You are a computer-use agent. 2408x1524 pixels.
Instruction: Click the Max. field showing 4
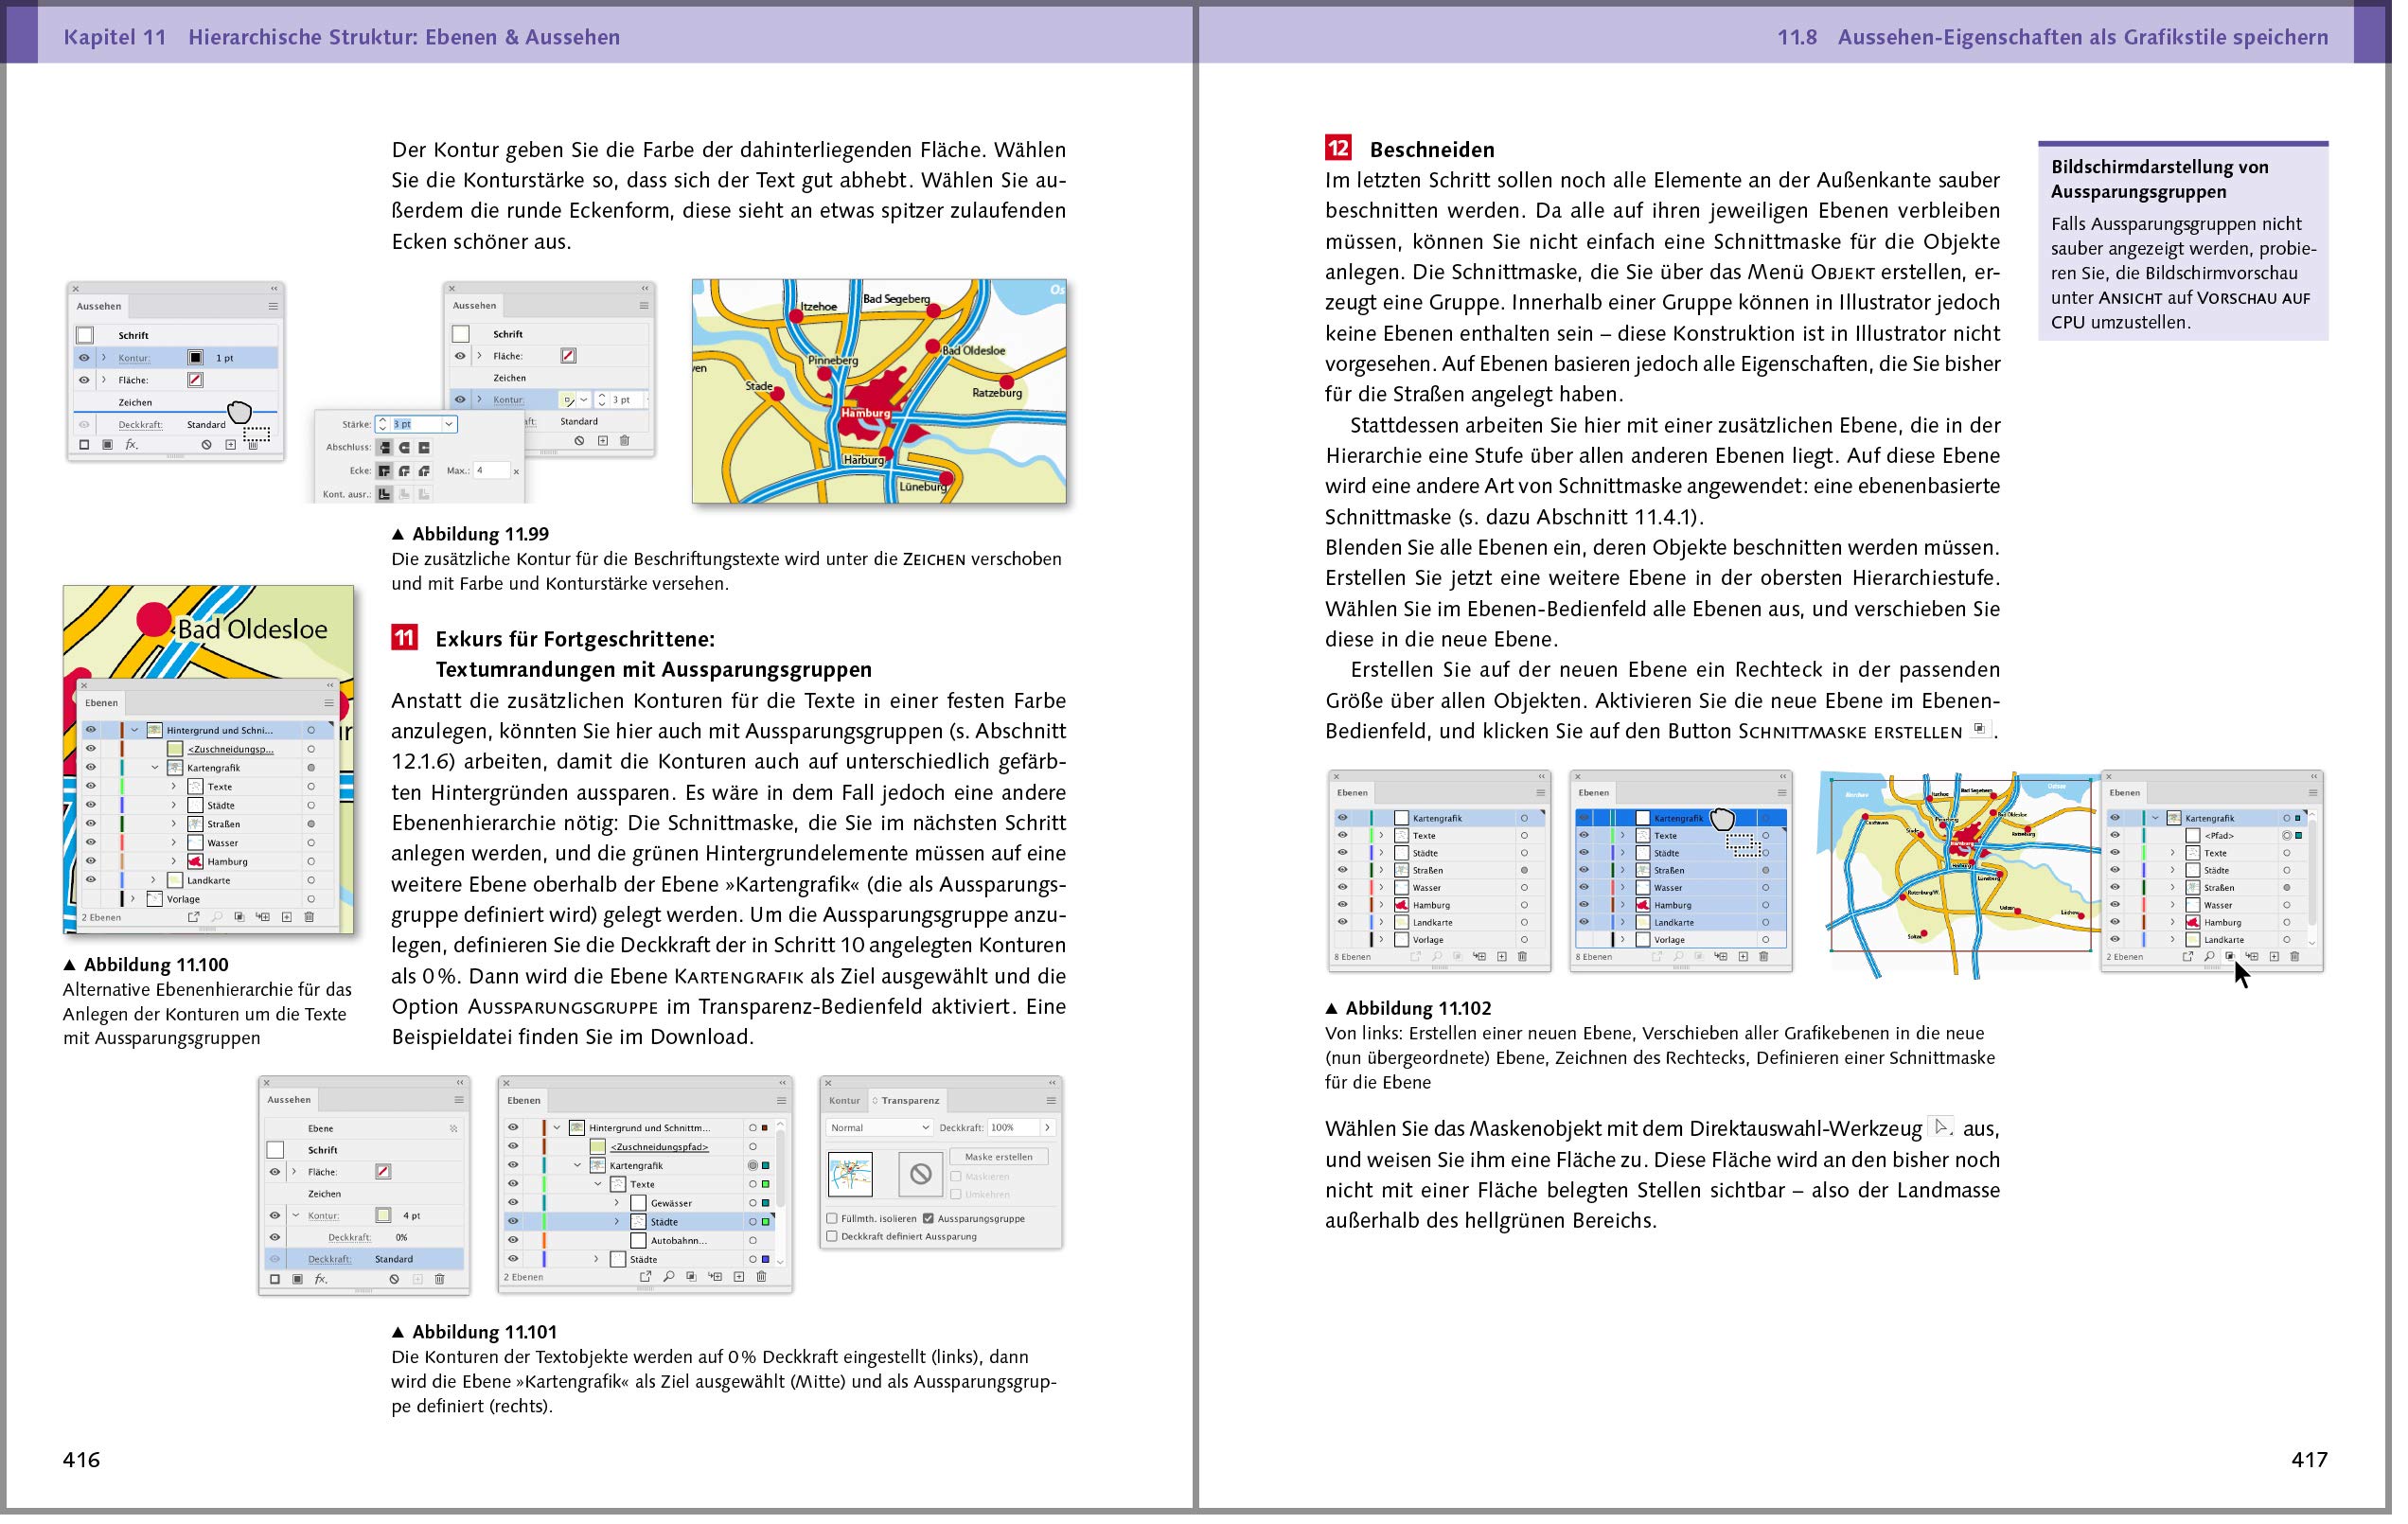[x=492, y=473]
